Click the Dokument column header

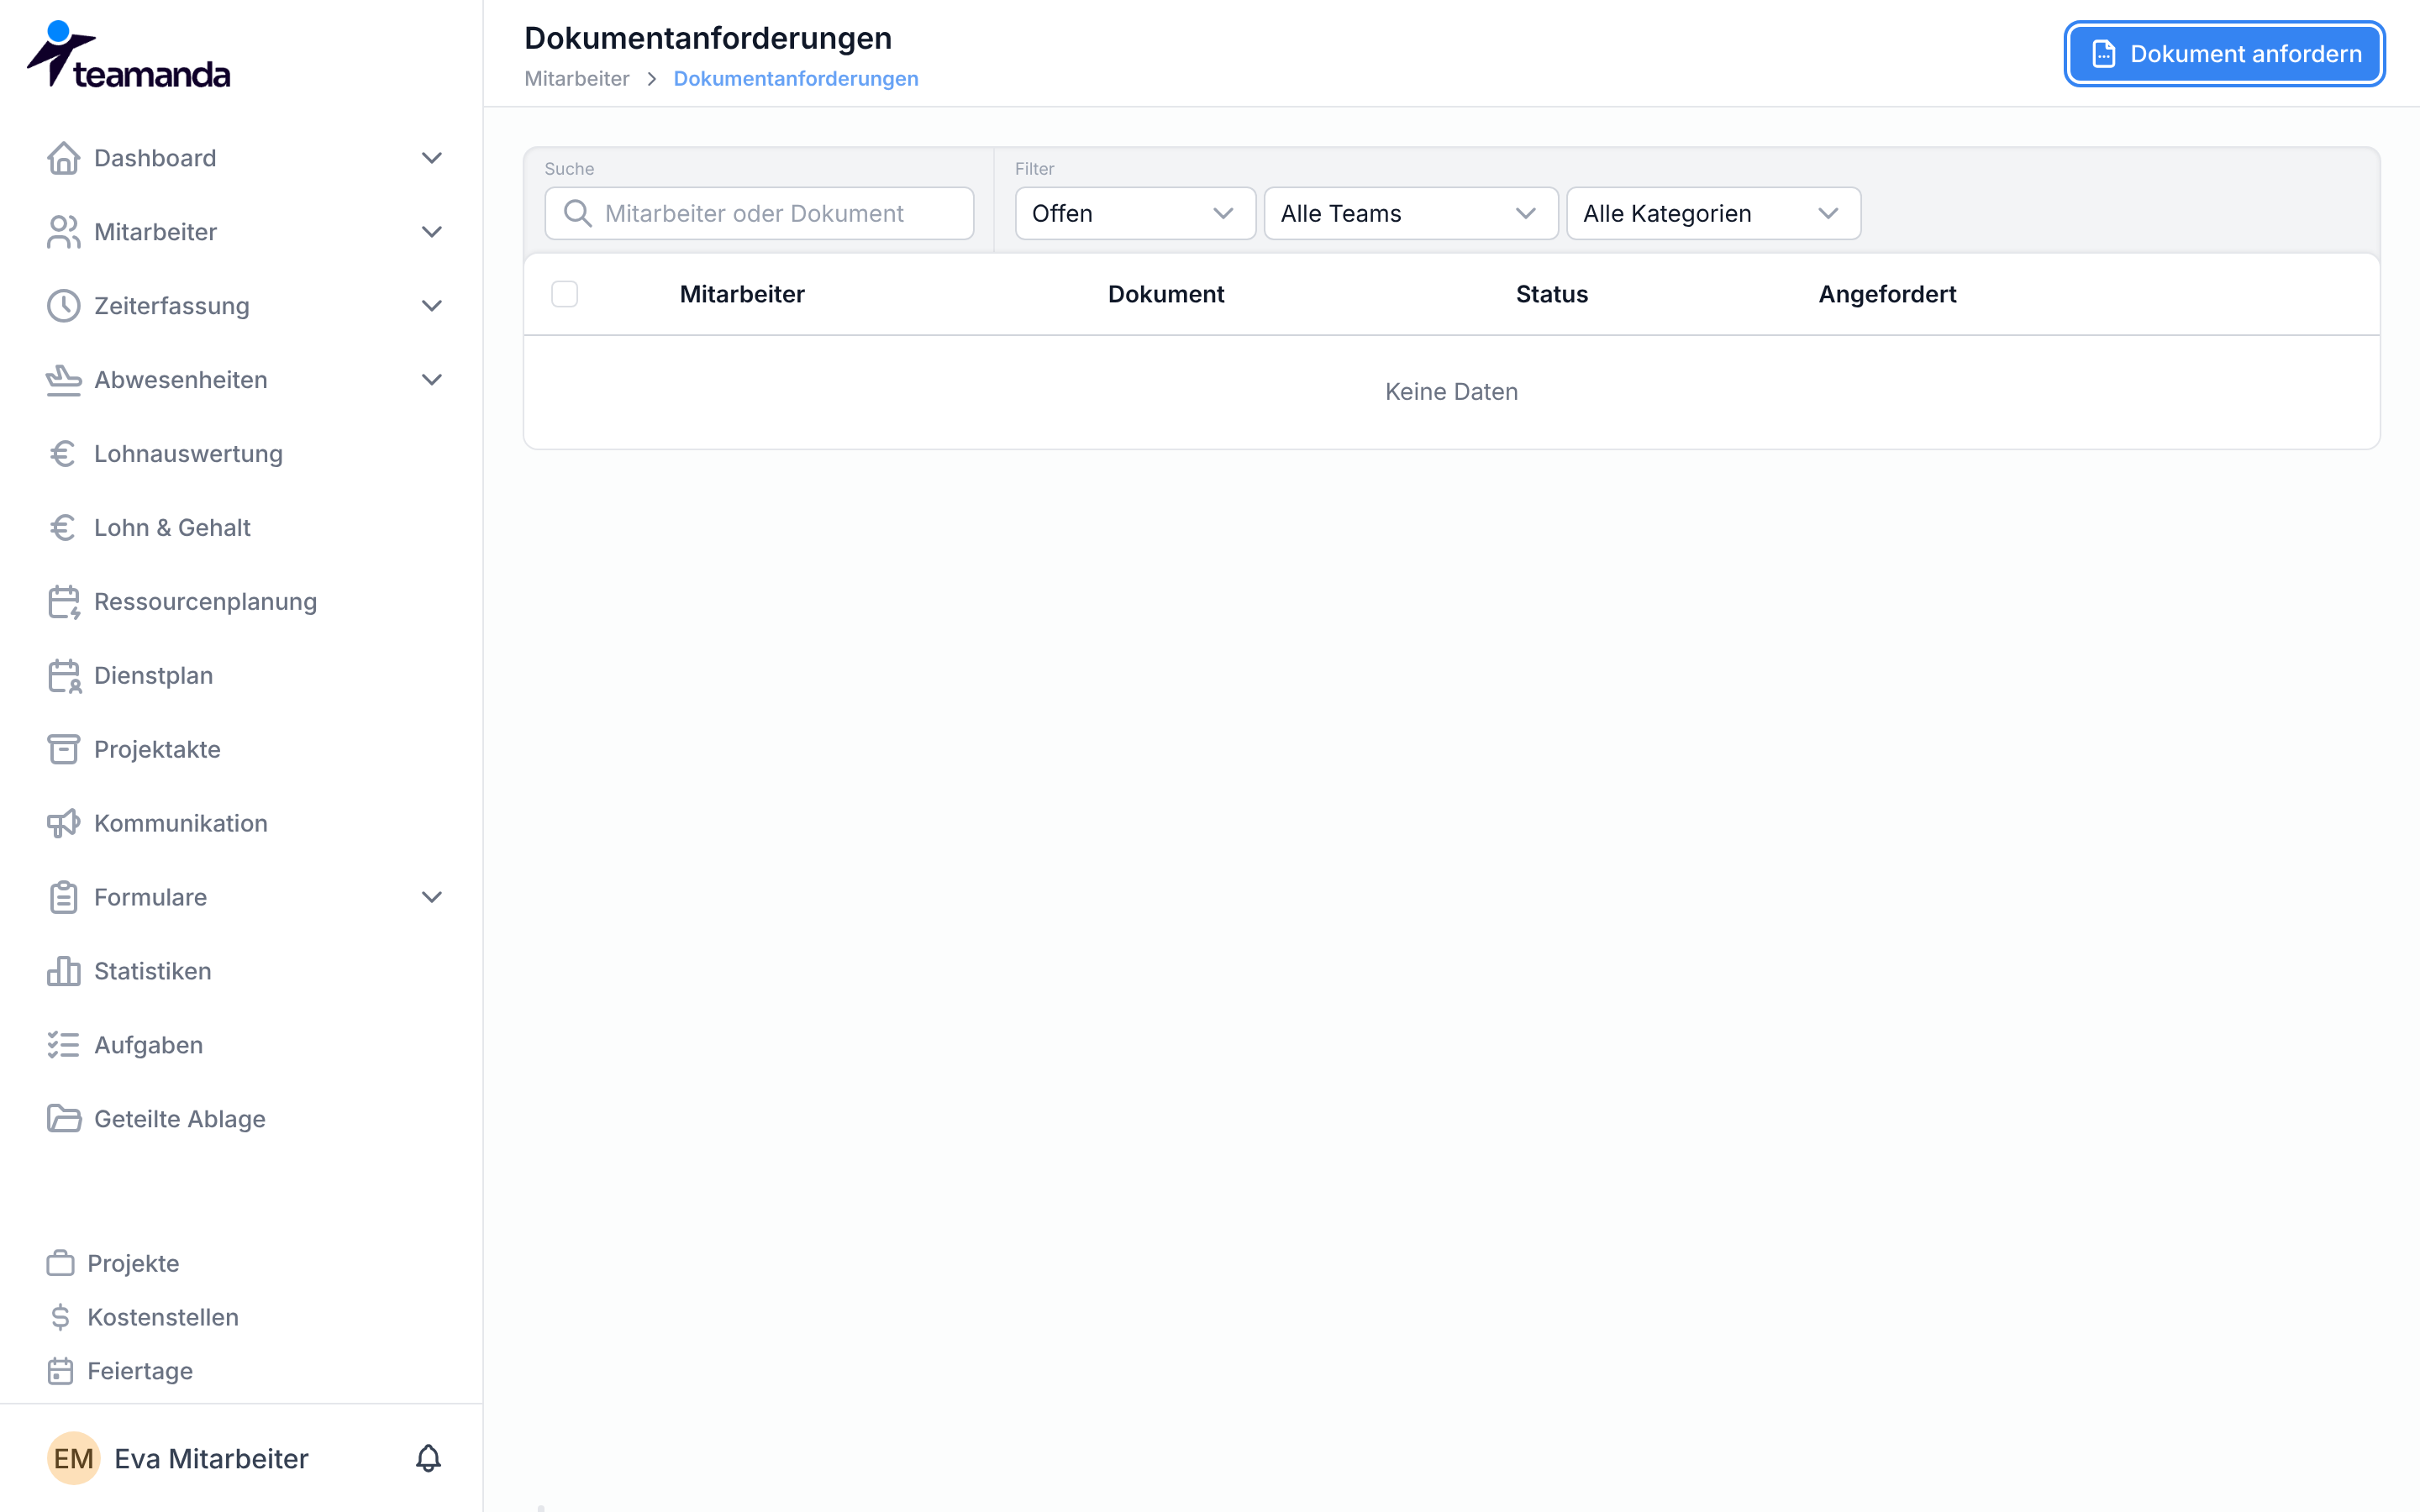pos(1166,294)
